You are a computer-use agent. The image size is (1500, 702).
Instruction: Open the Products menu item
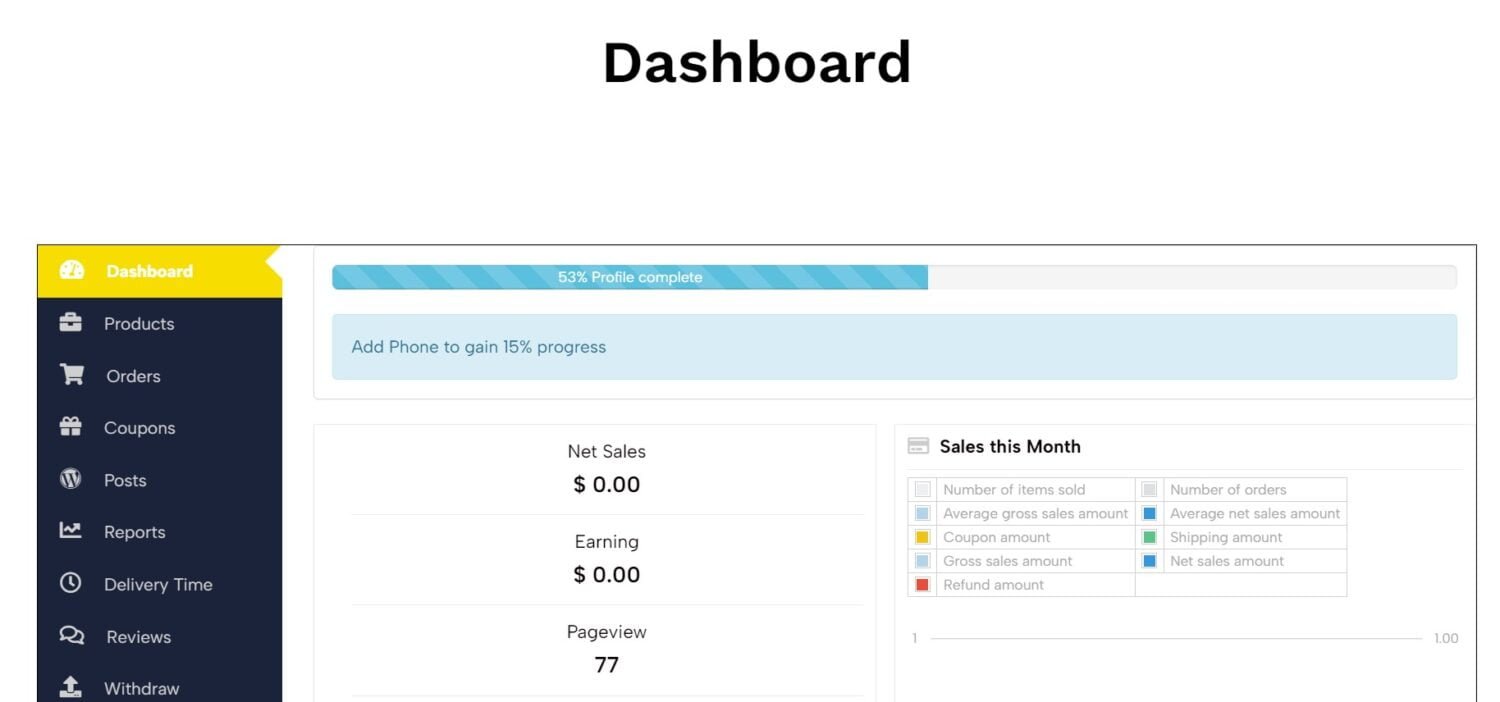(139, 324)
